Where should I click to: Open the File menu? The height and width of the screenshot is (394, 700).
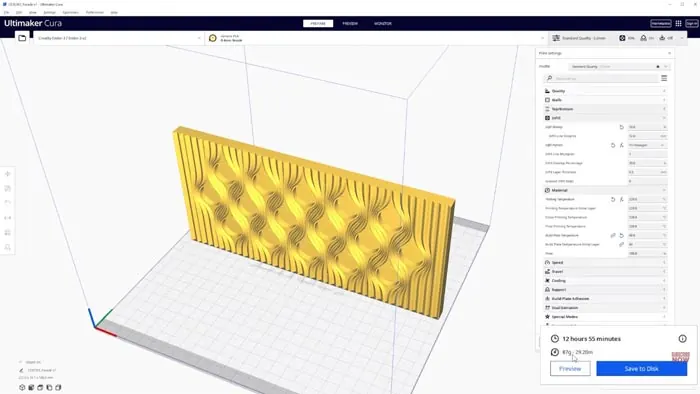pos(6,12)
